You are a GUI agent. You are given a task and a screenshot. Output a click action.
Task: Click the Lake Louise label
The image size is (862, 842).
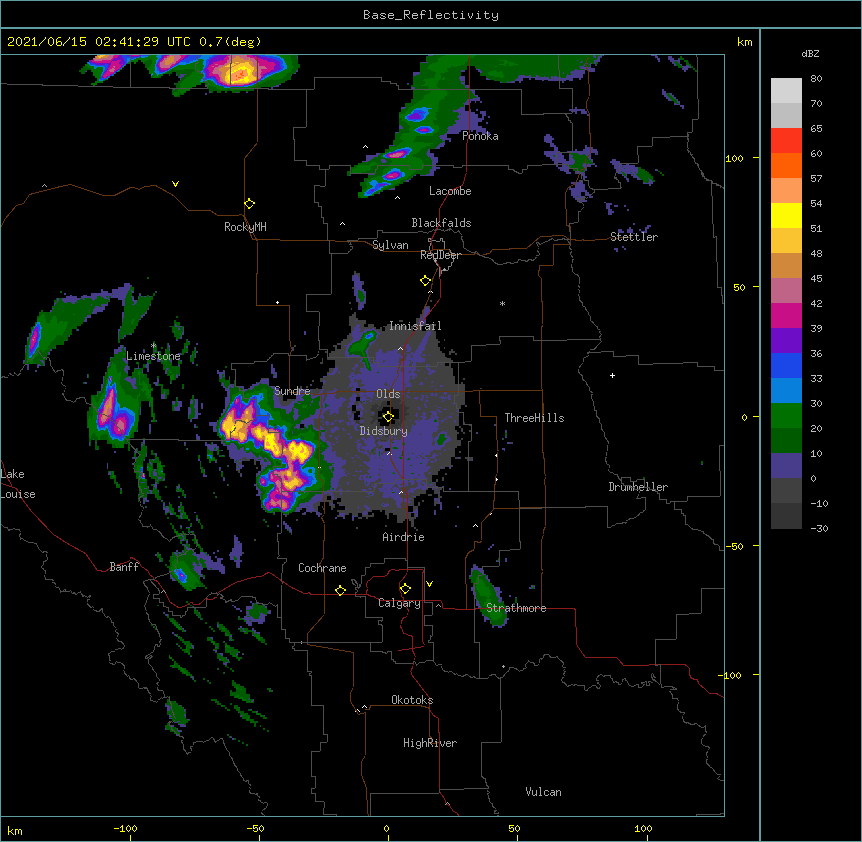click(18, 484)
